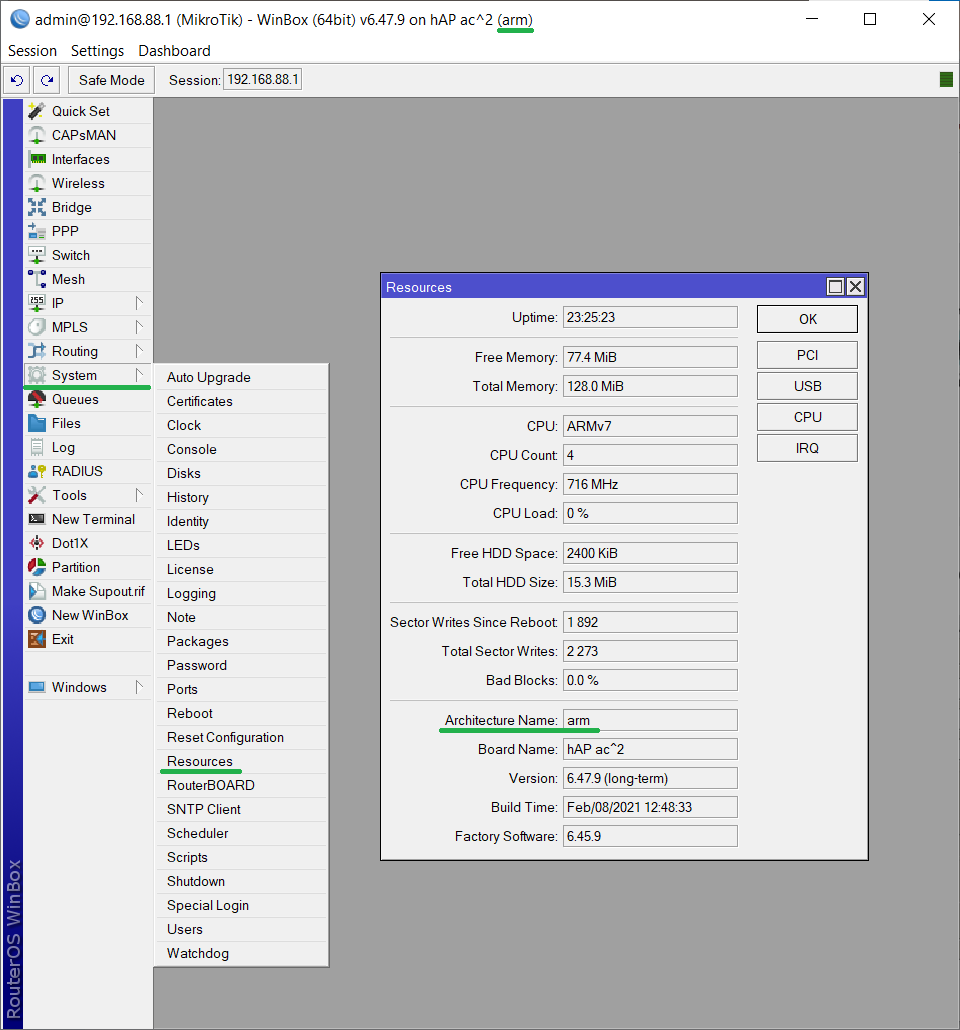The width and height of the screenshot is (960, 1030).
Task: Toggle the Safe Mode button
Action: [112, 80]
